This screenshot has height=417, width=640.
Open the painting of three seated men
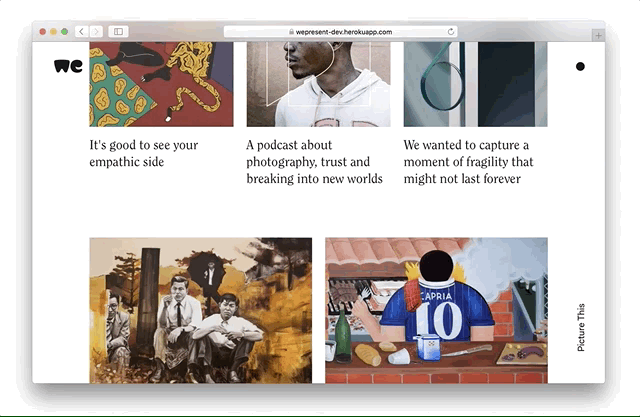click(x=200, y=311)
